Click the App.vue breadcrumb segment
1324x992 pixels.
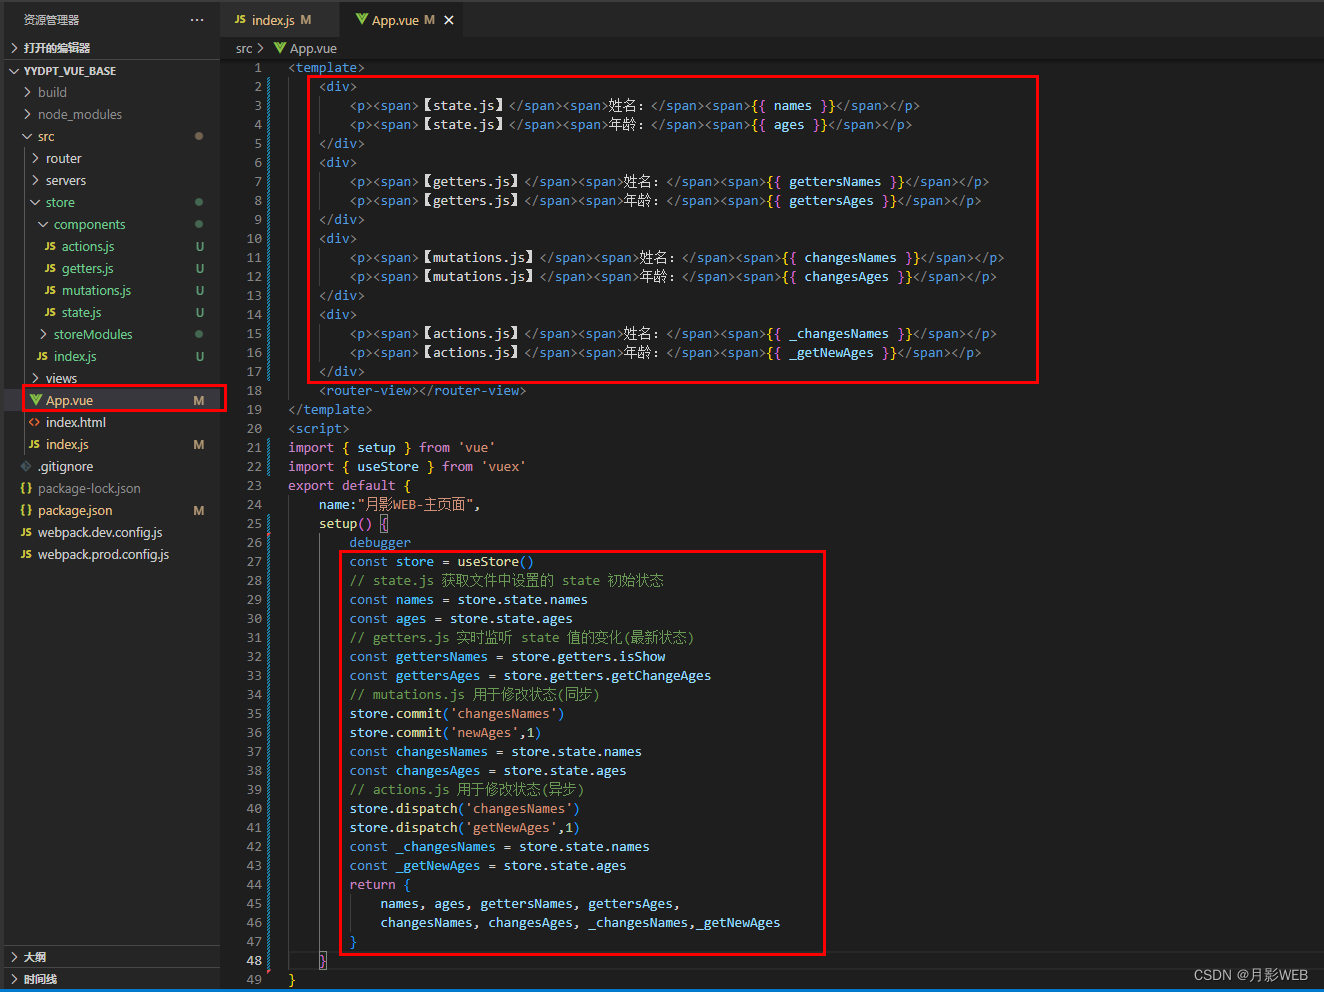pos(313,48)
